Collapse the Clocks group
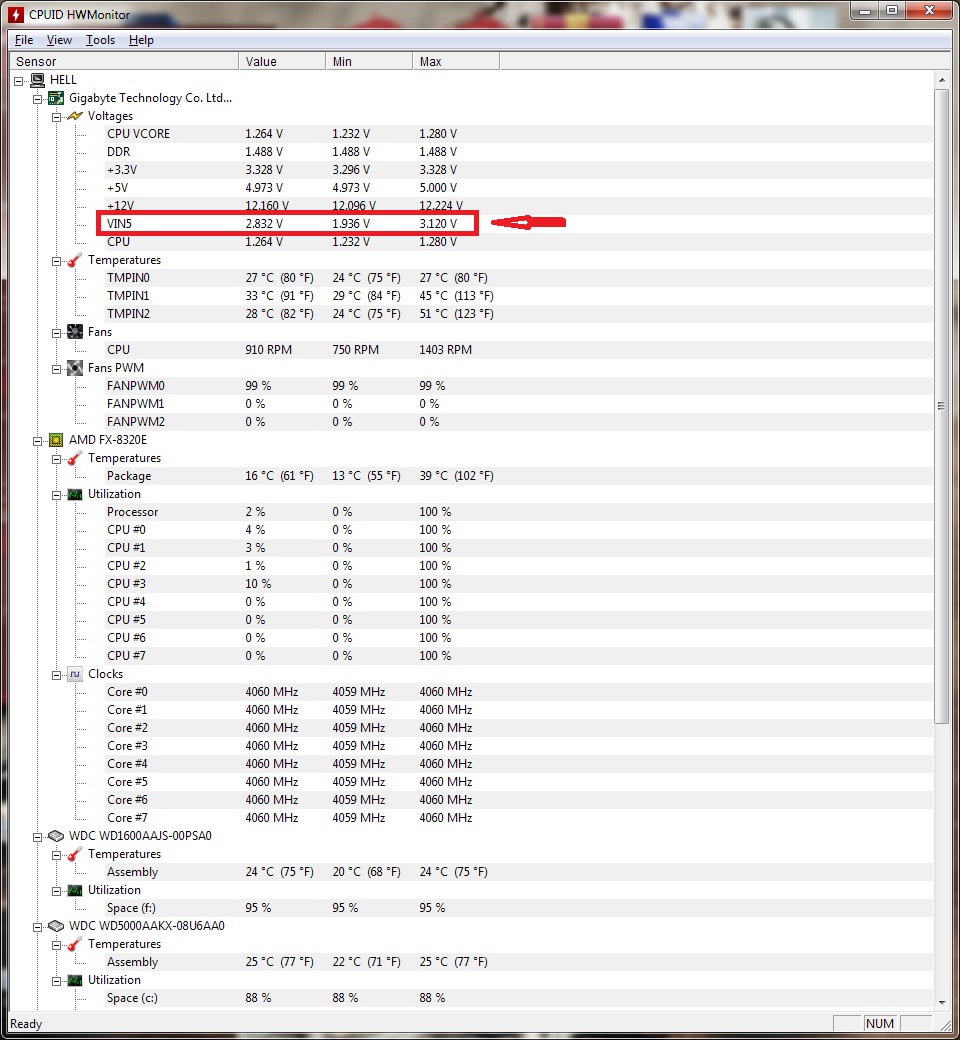The image size is (960, 1040). pyautogui.click(x=56, y=675)
